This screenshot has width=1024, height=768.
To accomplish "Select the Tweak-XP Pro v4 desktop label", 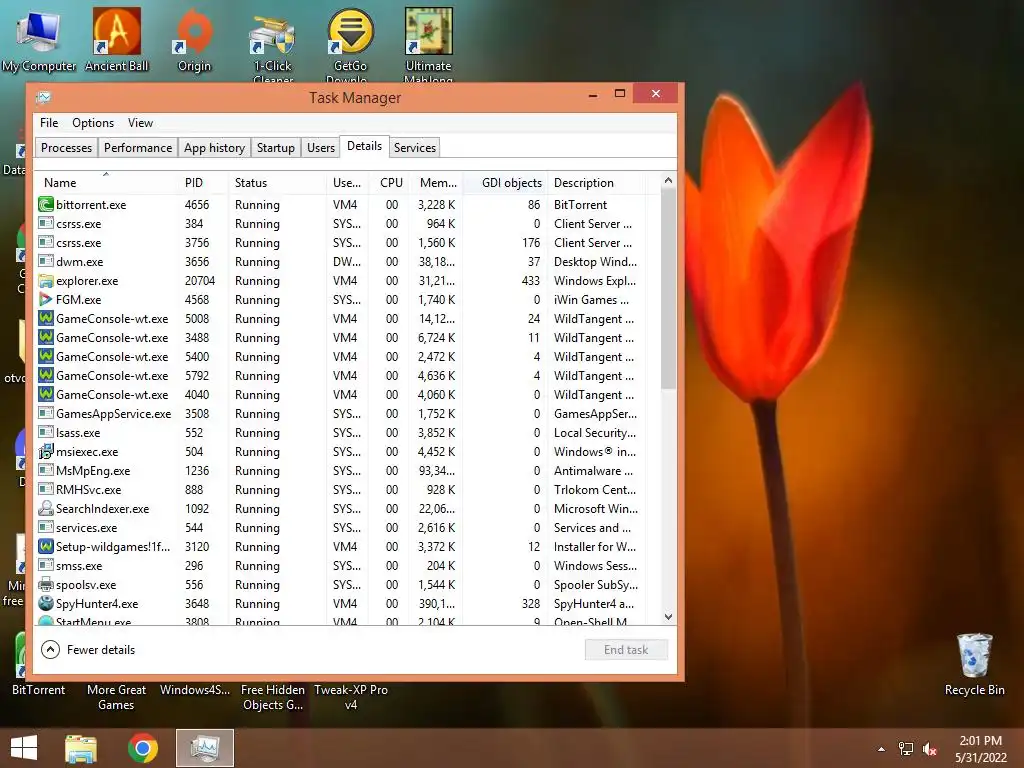I will (x=351, y=697).
